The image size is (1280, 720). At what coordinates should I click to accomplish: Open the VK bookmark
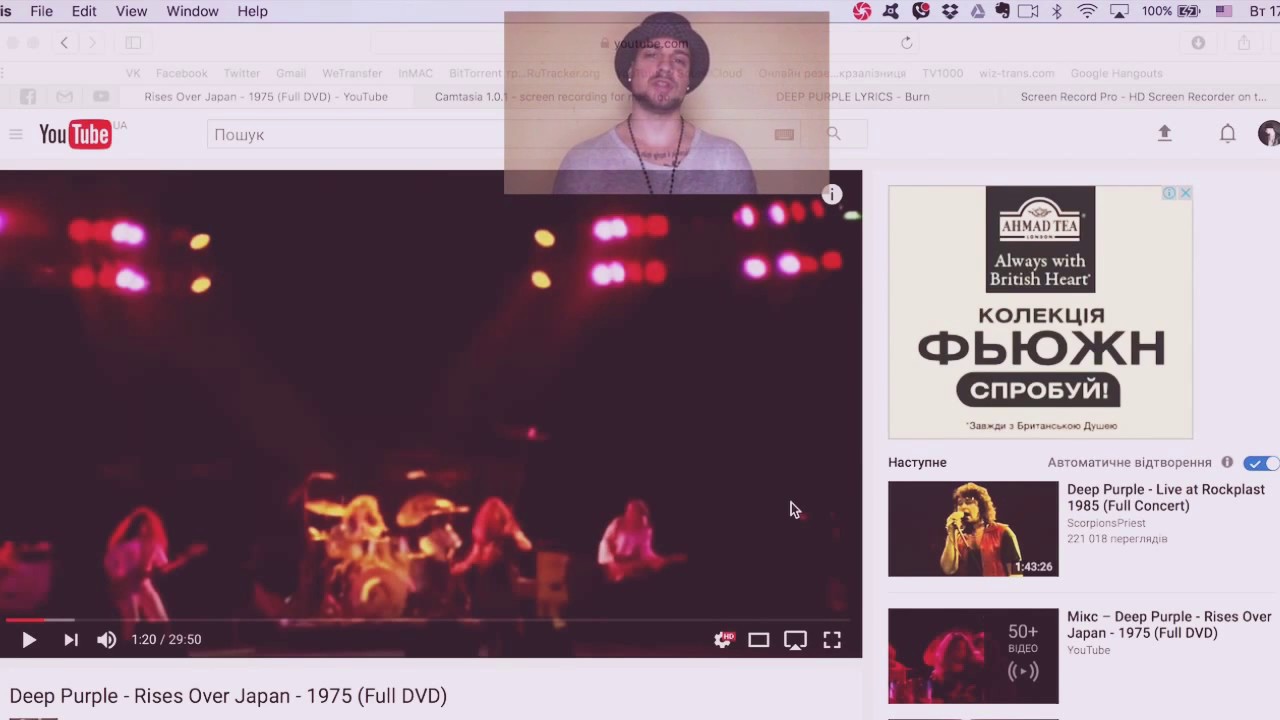[x=133, y=73]
